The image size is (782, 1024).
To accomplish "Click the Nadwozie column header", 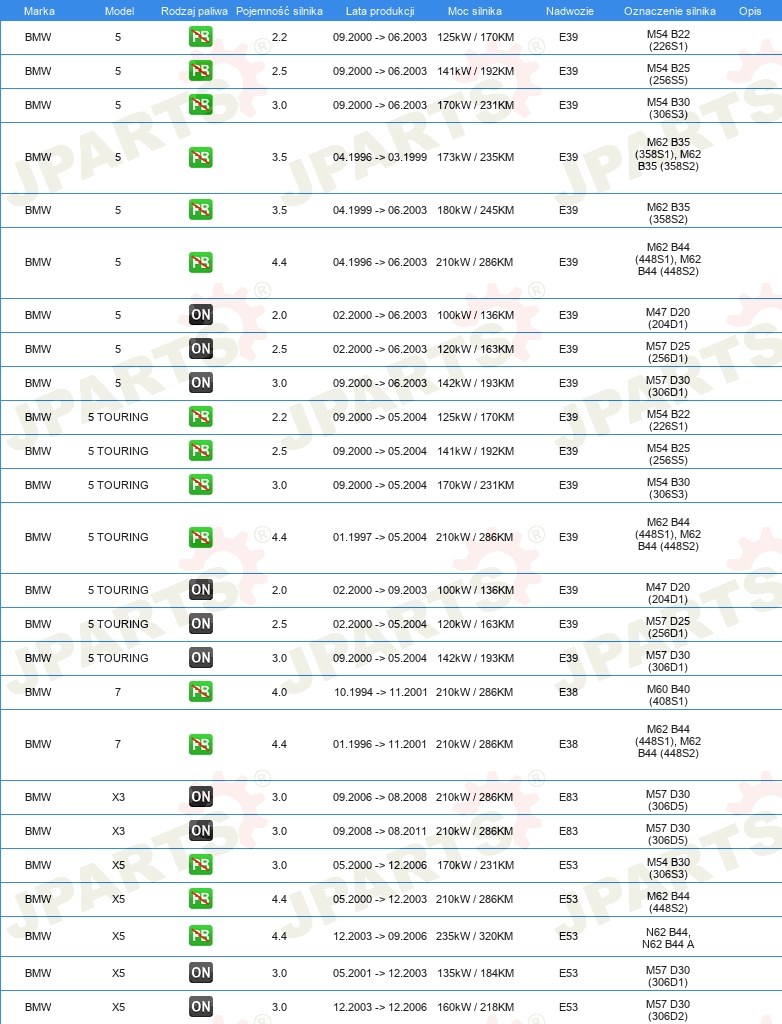I will 570,11.
